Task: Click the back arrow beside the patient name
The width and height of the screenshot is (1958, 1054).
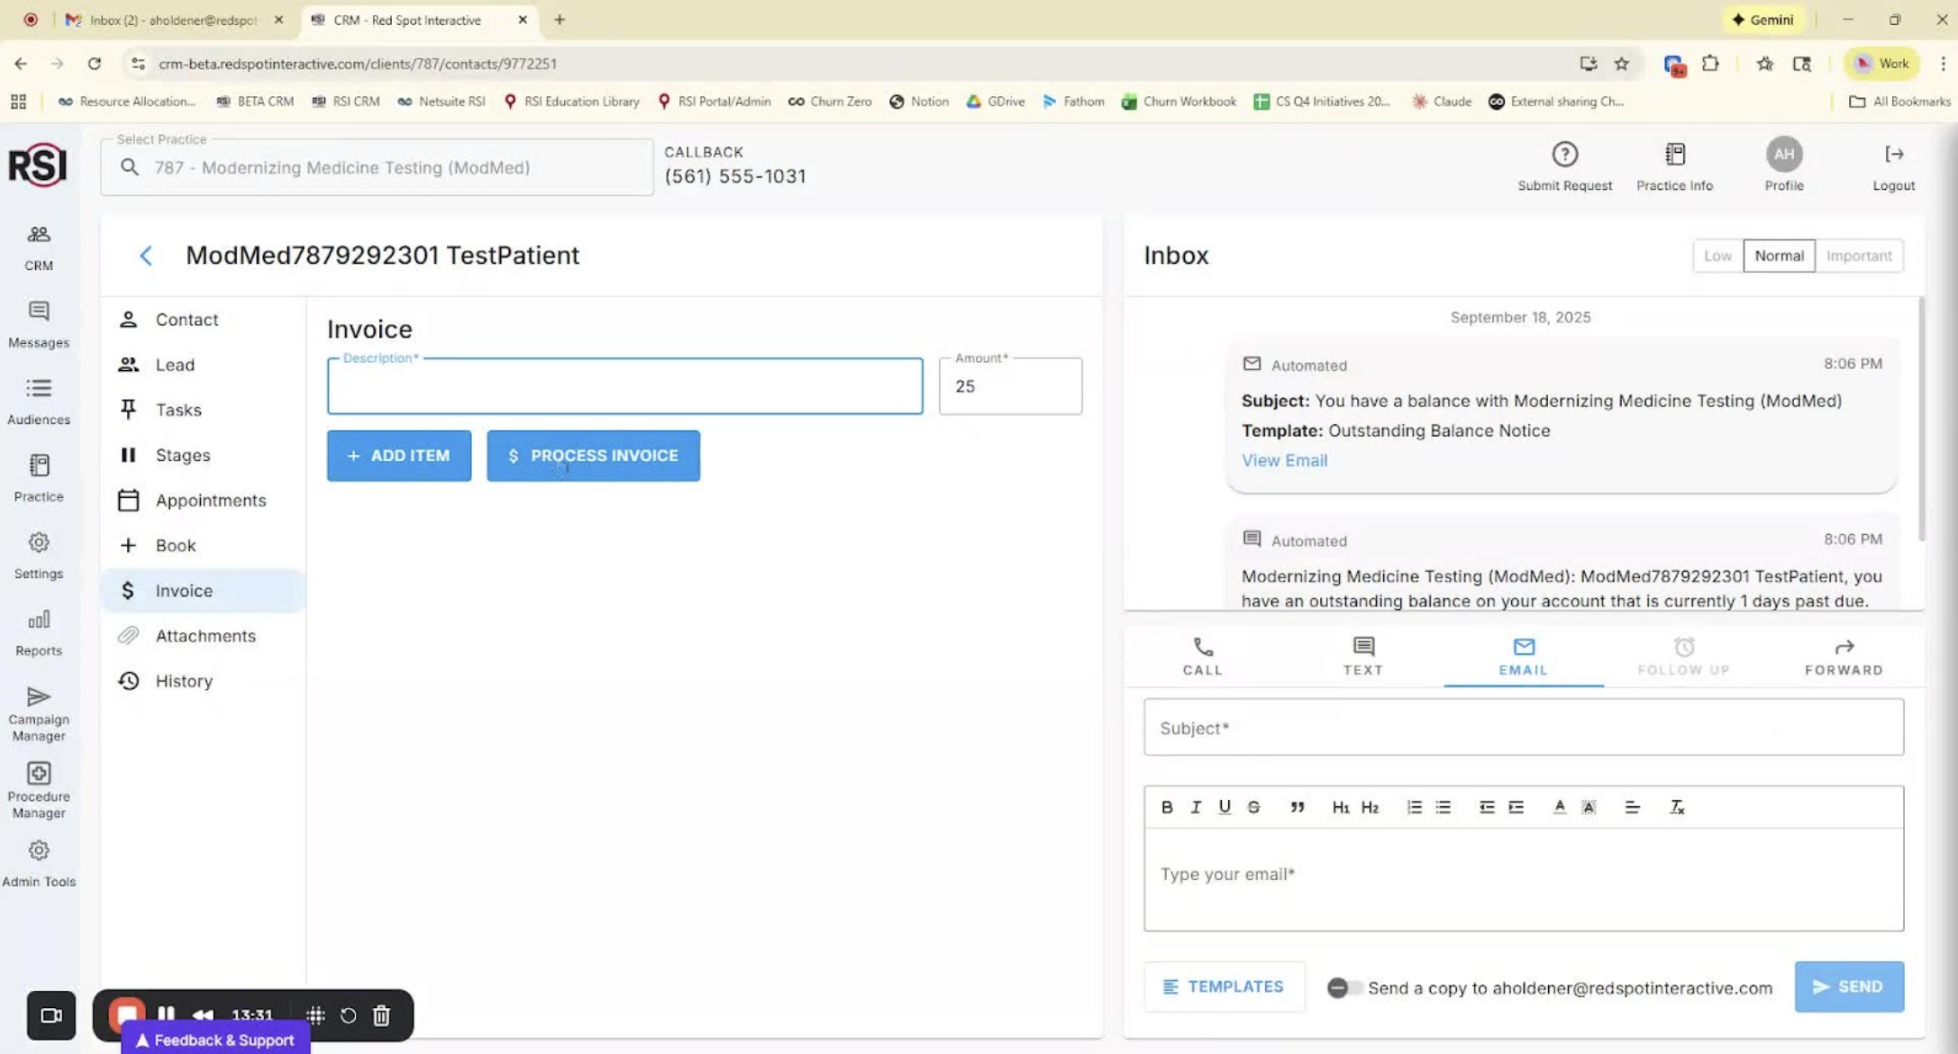Action: coord(146,256)
